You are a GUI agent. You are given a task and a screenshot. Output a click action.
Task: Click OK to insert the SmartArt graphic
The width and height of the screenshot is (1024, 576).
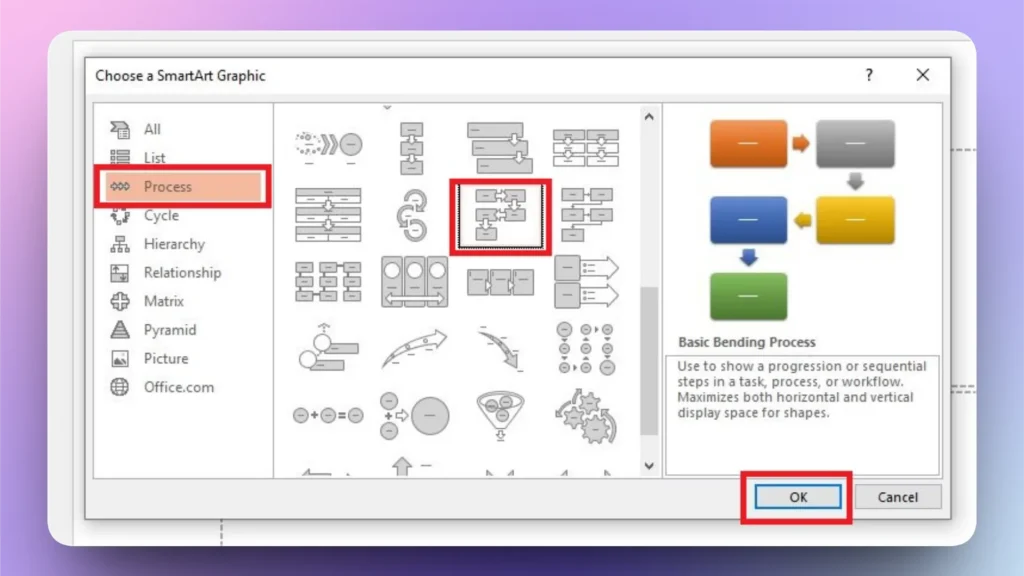coord(795,496)
